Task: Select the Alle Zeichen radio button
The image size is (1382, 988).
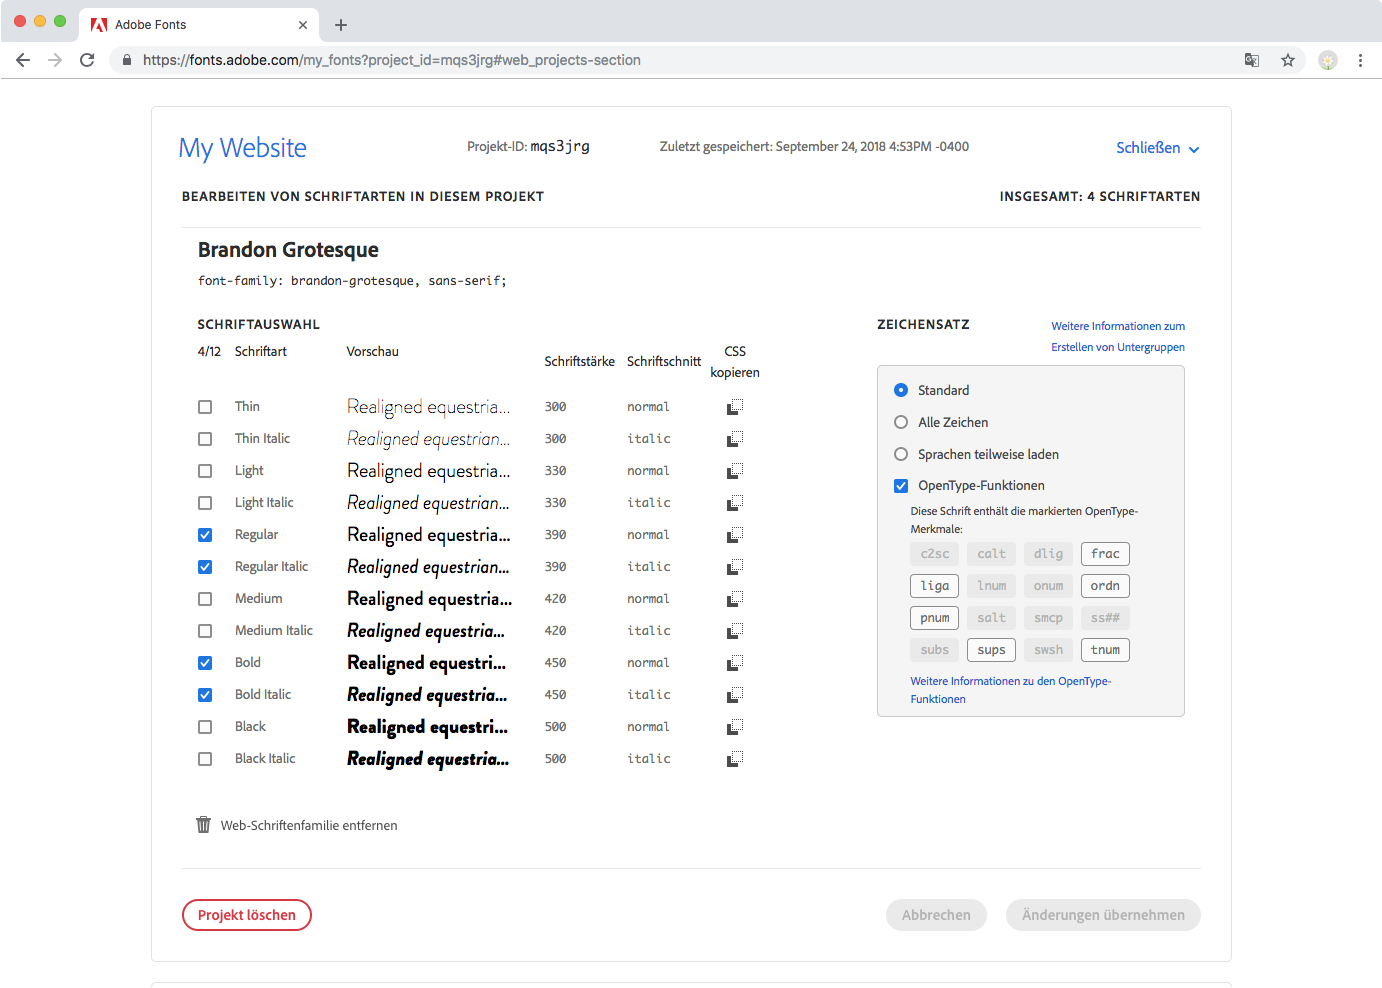Action: point(901,422)
